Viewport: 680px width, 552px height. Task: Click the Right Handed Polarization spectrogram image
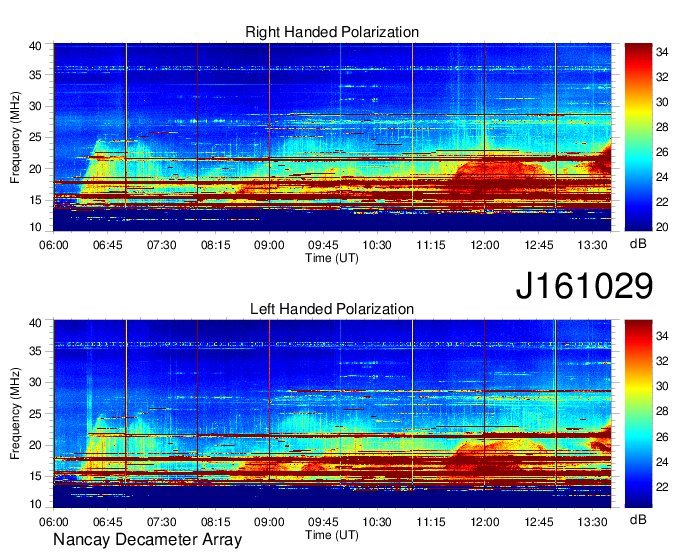pos(332,137)
